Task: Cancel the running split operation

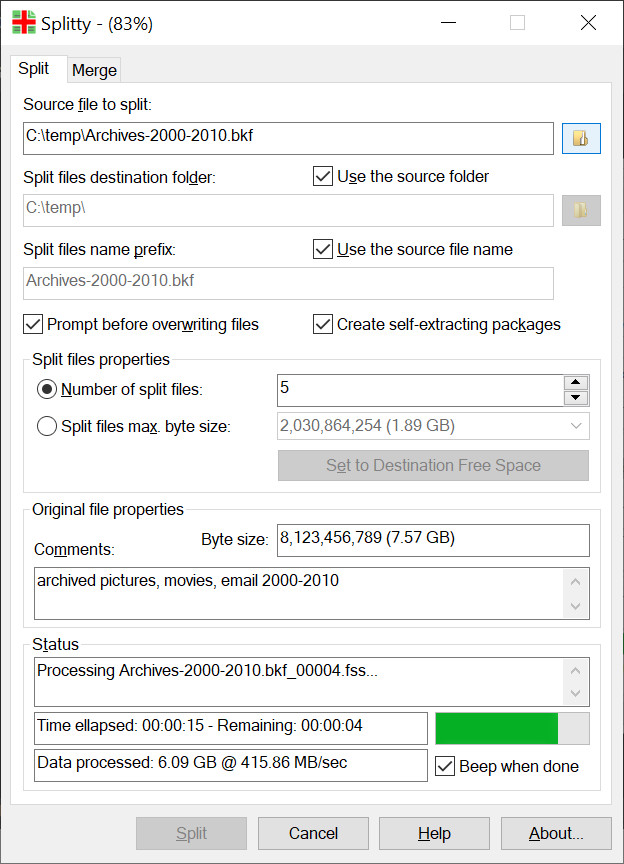Action: 313,833
